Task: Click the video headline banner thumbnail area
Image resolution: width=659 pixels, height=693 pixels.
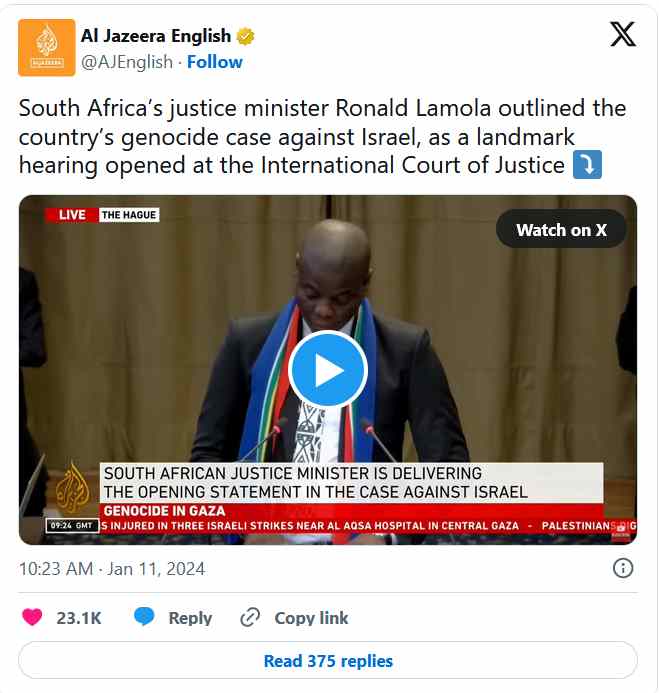Action: click(351, 482)
